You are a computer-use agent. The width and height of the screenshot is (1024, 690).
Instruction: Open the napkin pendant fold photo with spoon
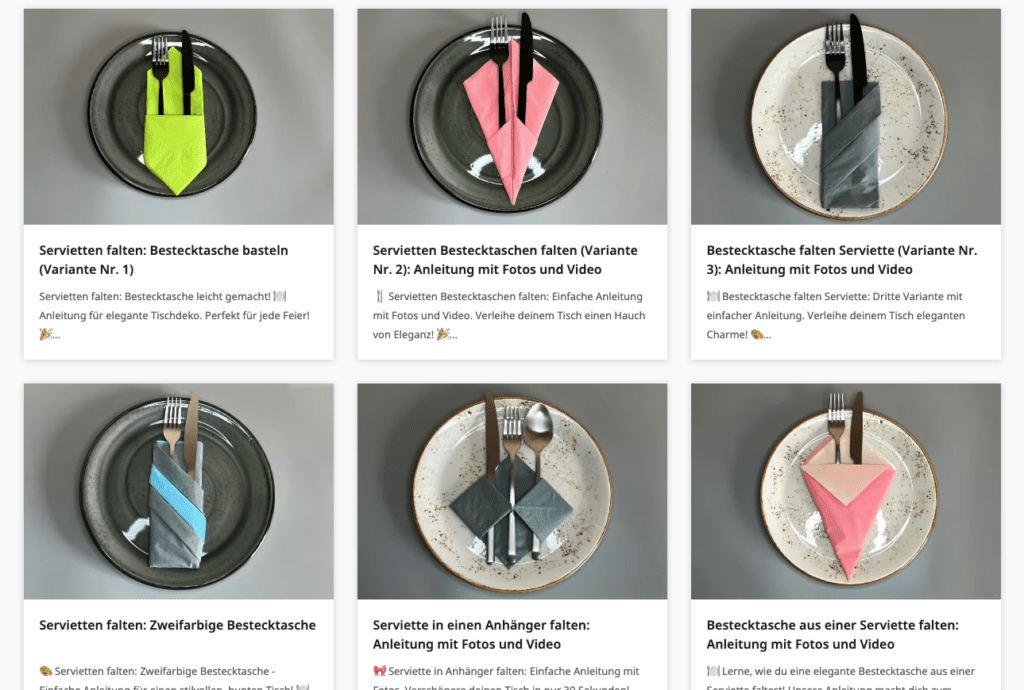[x=512, y=492]
